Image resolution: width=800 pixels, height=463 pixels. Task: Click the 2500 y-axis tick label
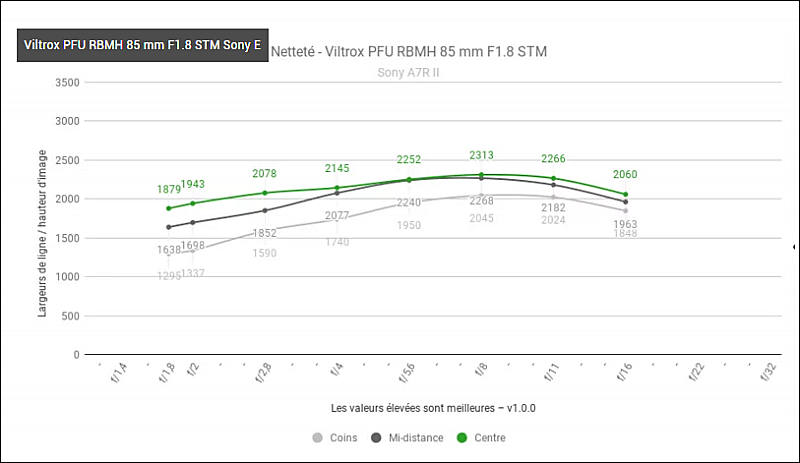pyautogui.click(x=67, y=160)
